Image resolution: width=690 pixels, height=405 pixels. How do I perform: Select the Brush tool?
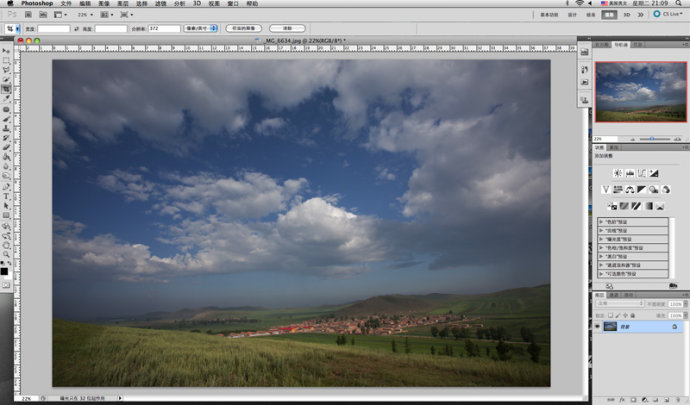coord(6,119)
